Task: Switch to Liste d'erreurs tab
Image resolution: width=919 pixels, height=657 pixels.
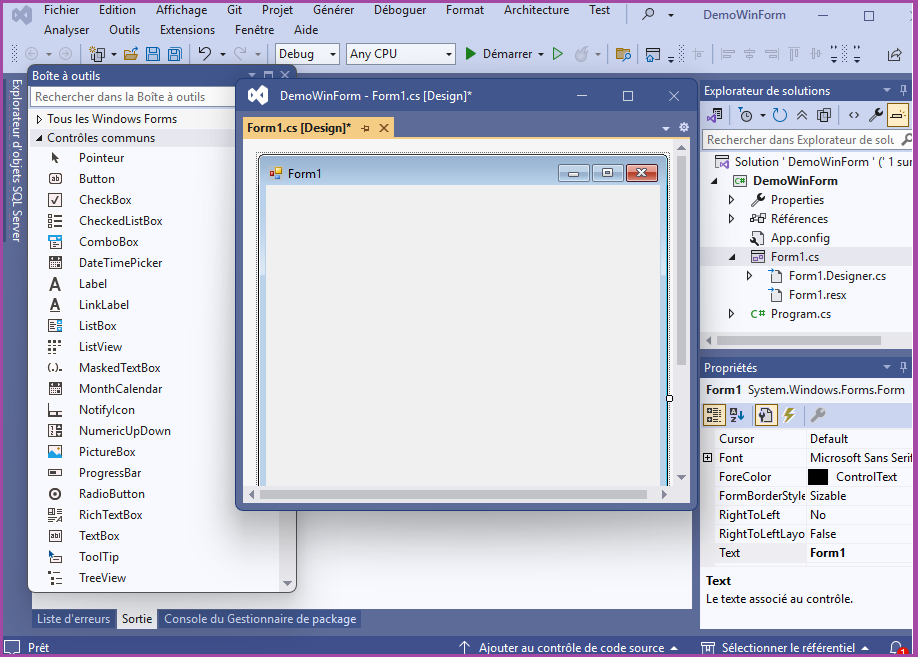Action: tap(74, 619)
